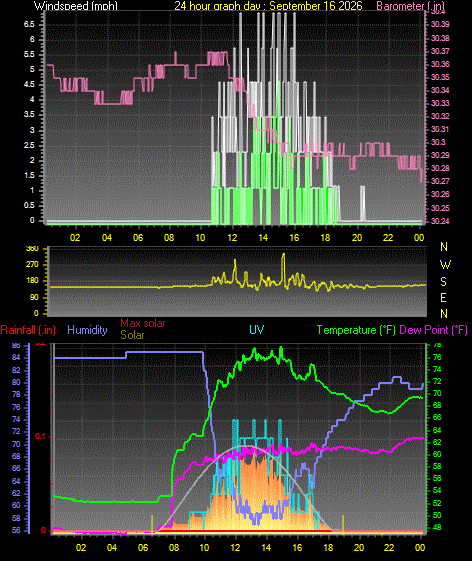Click the 18 hour label under temperature graph
Screen dimensions: 472x561
click(x=328, y=548)
